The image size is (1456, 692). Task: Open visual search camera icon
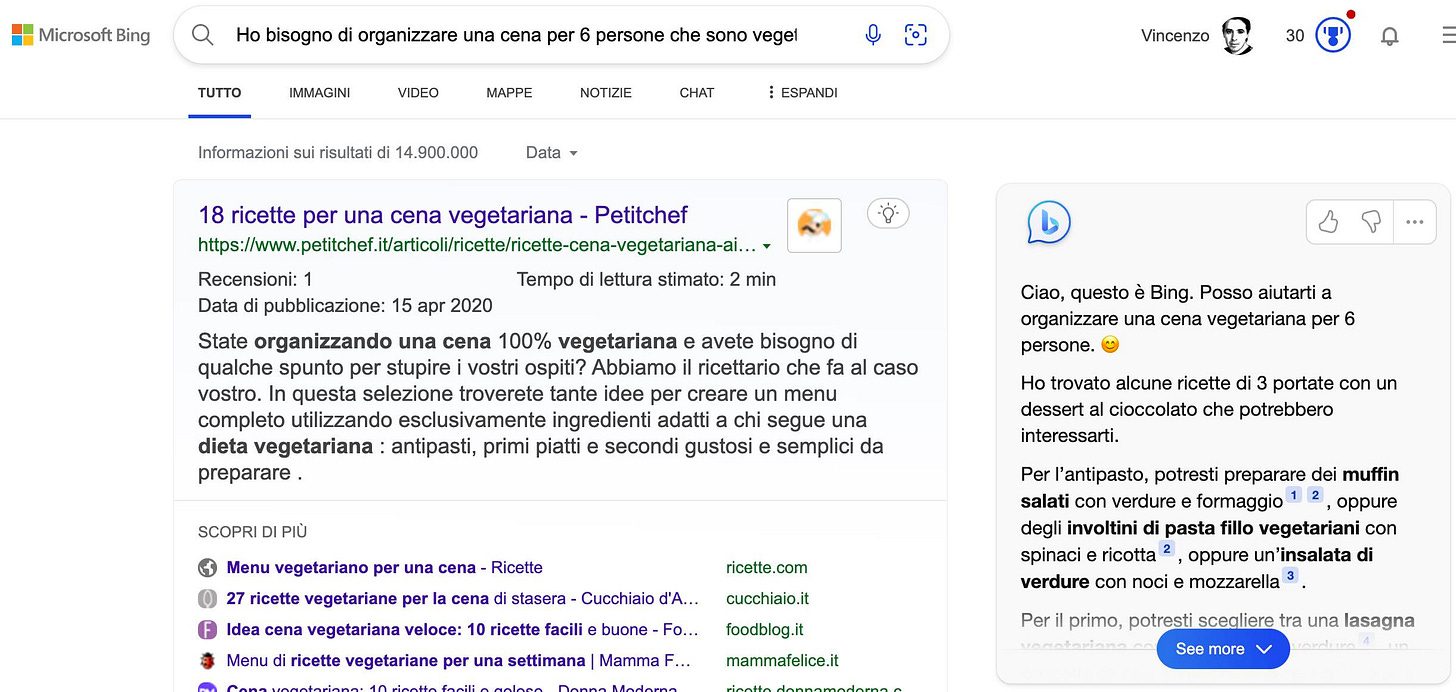click(916, 35)
